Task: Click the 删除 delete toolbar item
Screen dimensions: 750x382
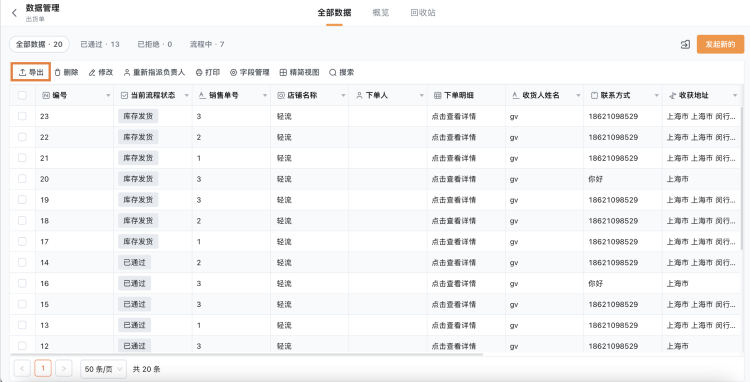Action: (66, 73)
